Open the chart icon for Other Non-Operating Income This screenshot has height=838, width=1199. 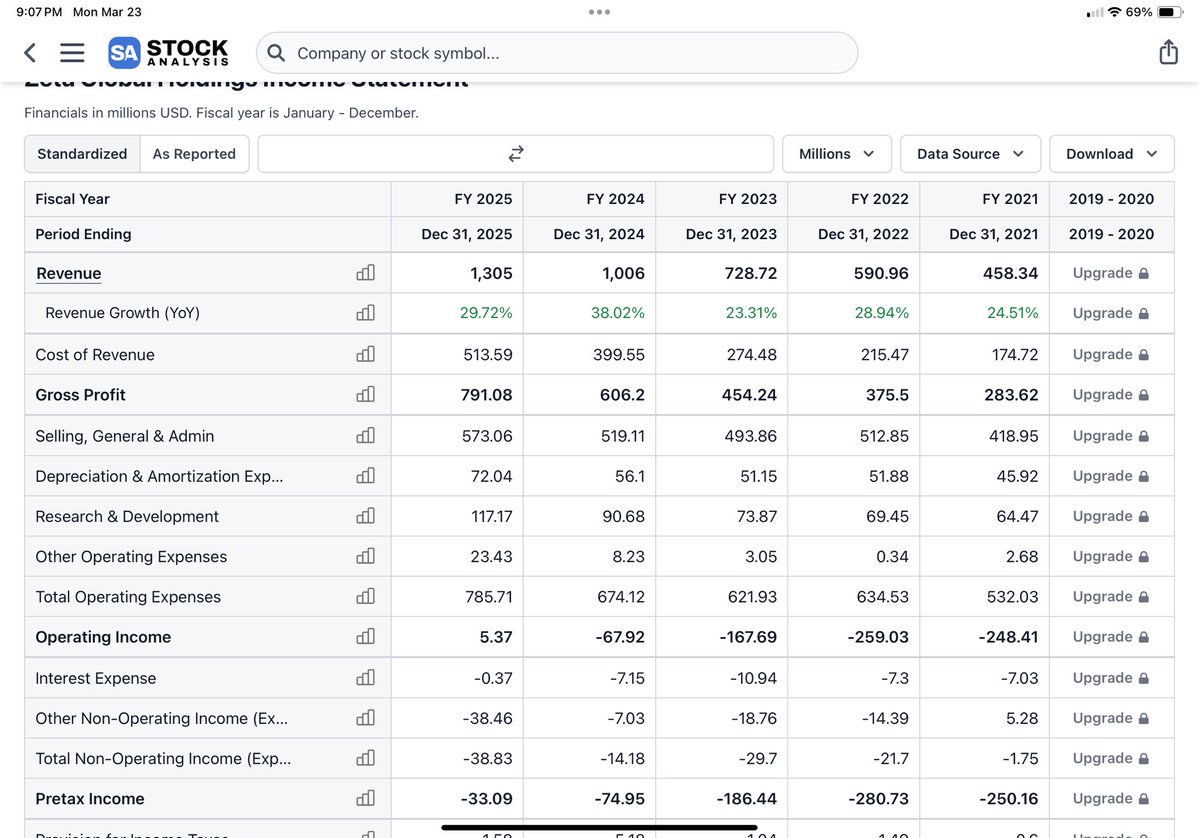(366, 718)
